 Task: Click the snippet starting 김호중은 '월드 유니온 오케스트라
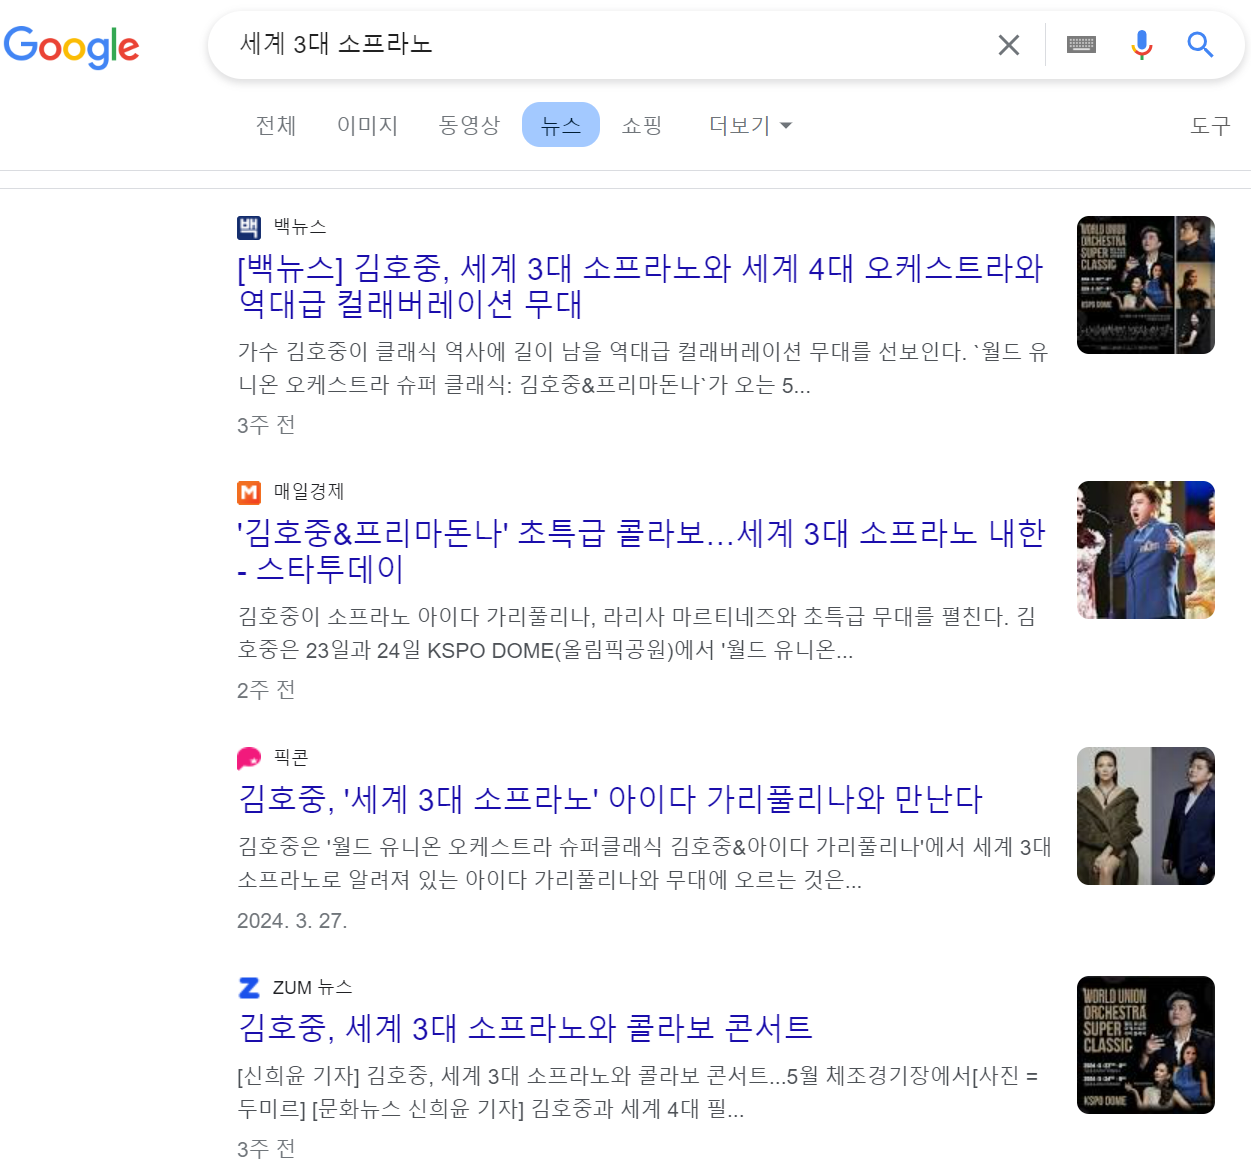644,863
